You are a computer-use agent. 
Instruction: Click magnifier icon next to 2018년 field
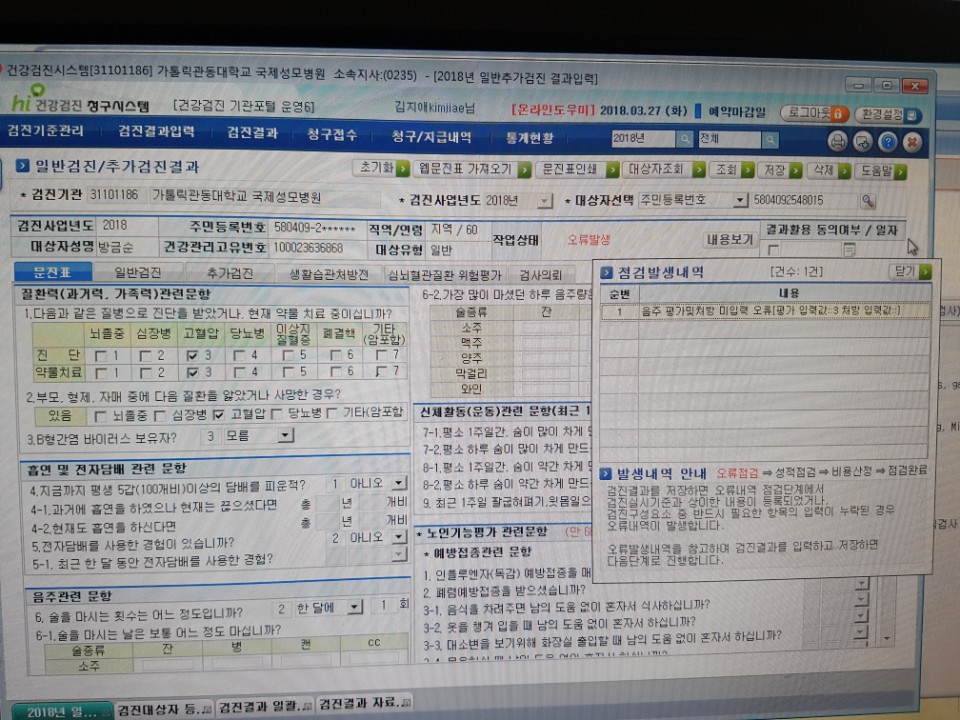pos(684,140)
